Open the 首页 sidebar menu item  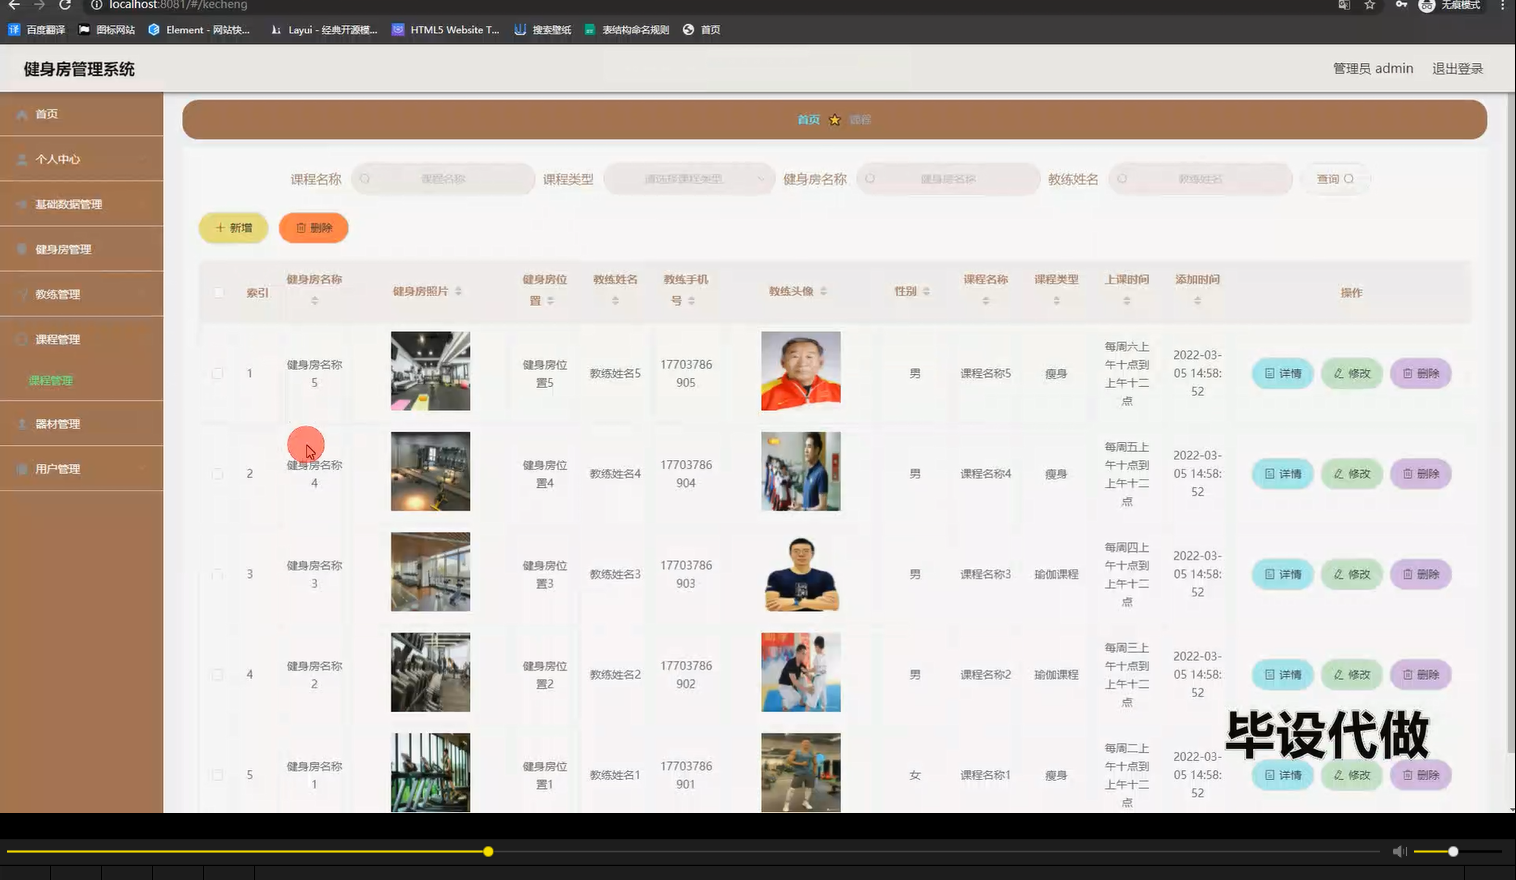click(x=81, y=114)
